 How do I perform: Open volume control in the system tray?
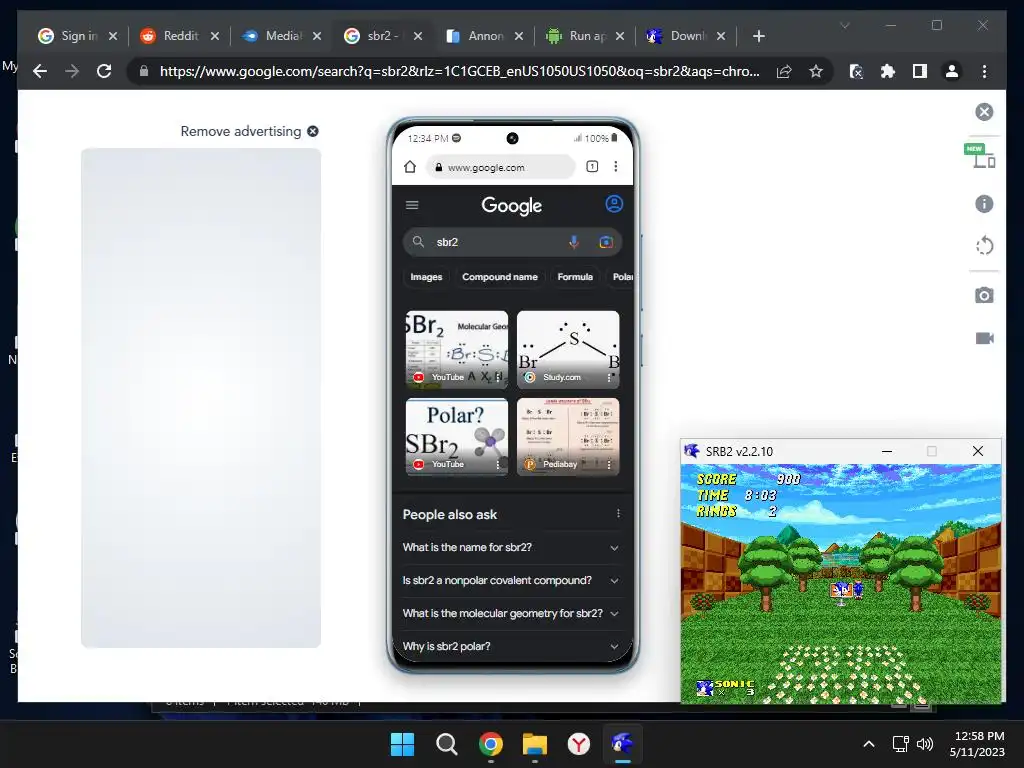coord(925,744)
